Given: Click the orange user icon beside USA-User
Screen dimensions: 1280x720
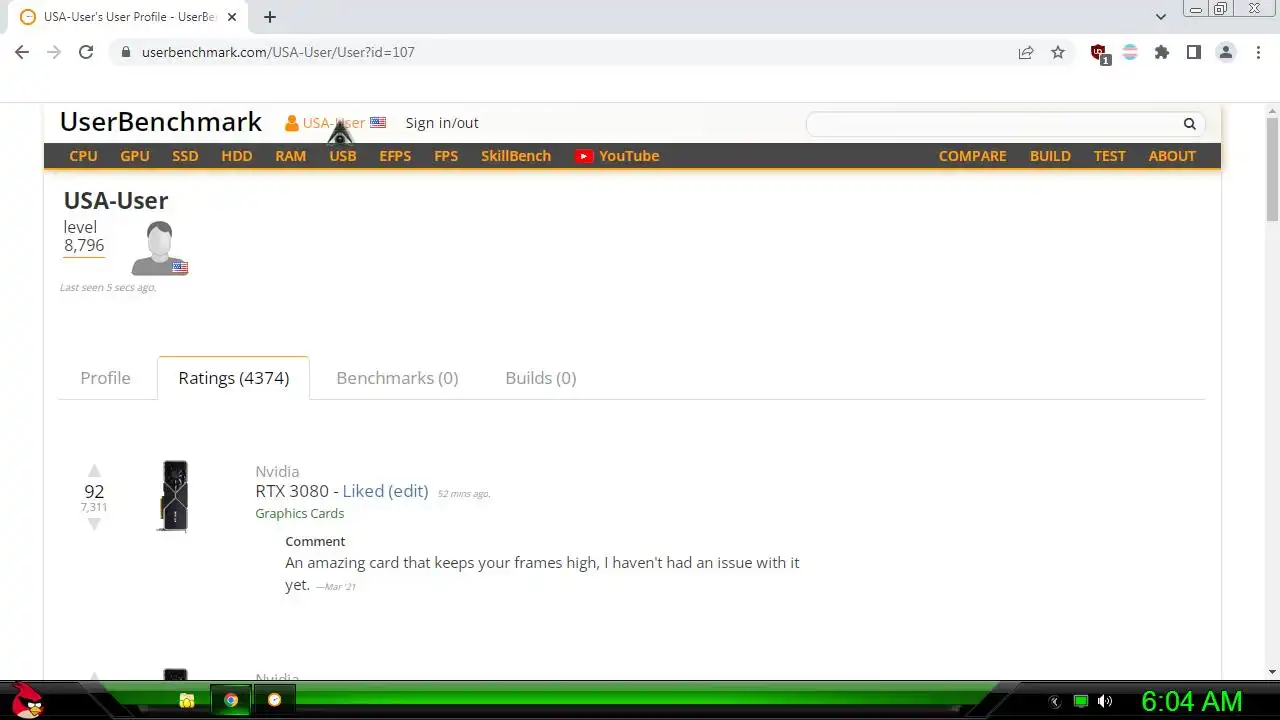Looking at the screenshot, I should (x=292, y=123).
